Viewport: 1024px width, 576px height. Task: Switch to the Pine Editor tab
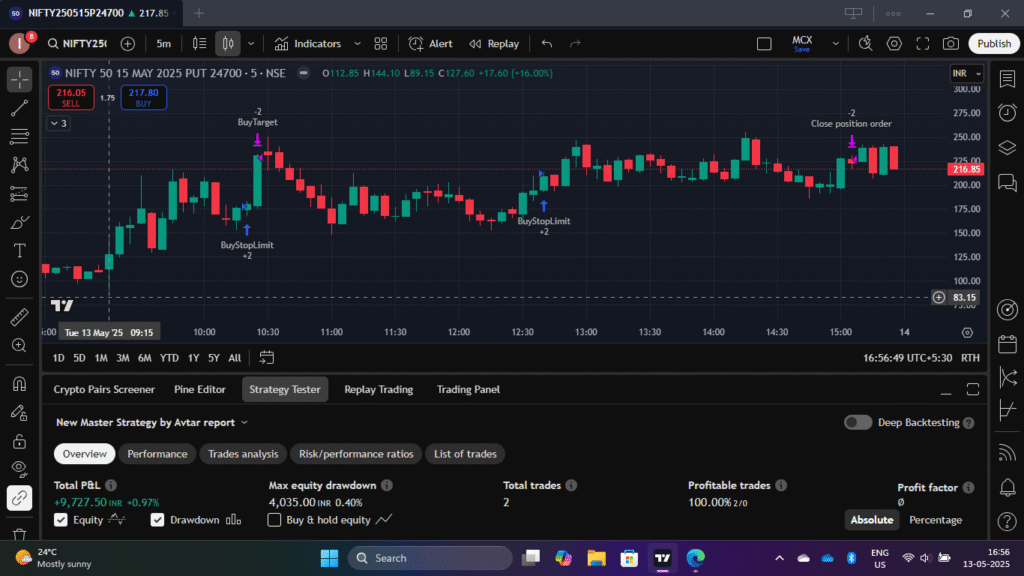pos(199,389)
